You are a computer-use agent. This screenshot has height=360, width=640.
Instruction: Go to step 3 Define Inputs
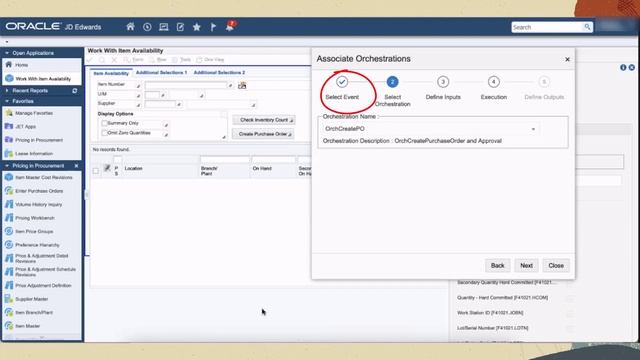point(443,82)
